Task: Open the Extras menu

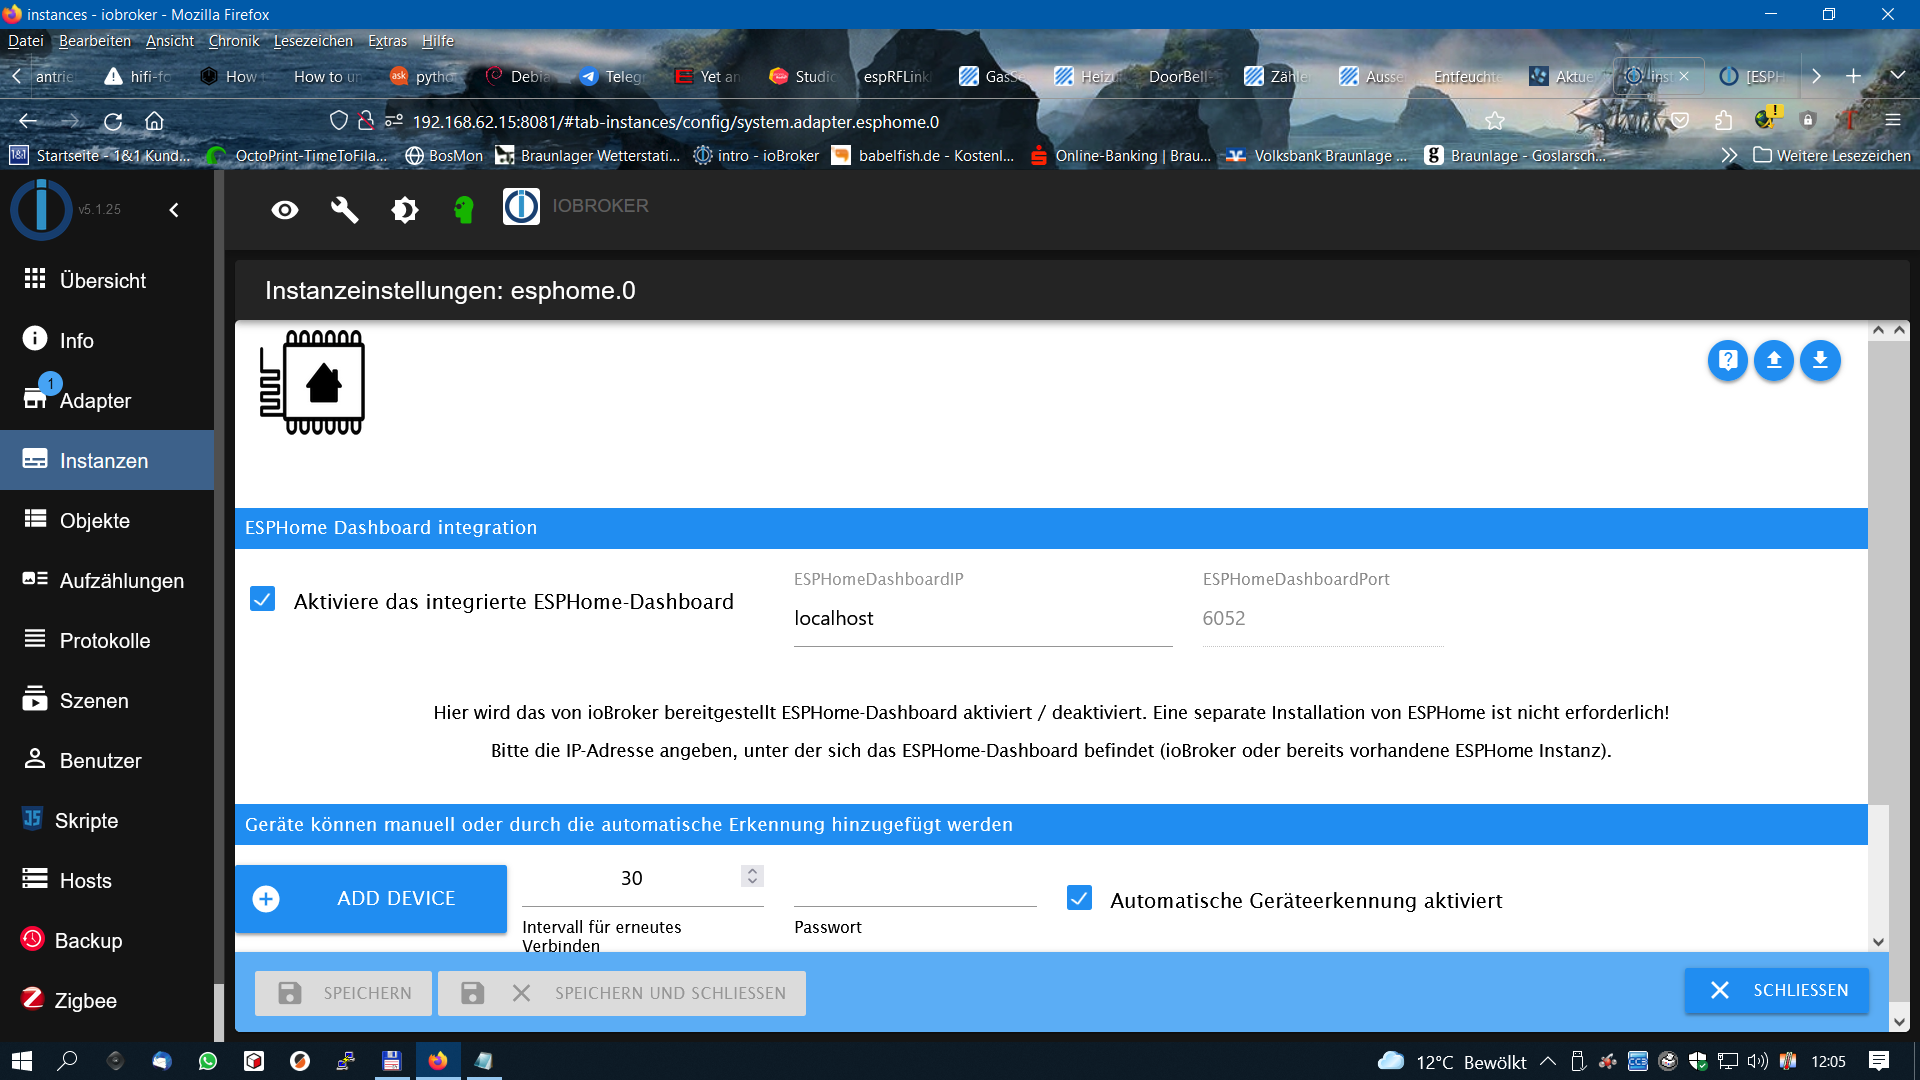Action: click(387, 41)
